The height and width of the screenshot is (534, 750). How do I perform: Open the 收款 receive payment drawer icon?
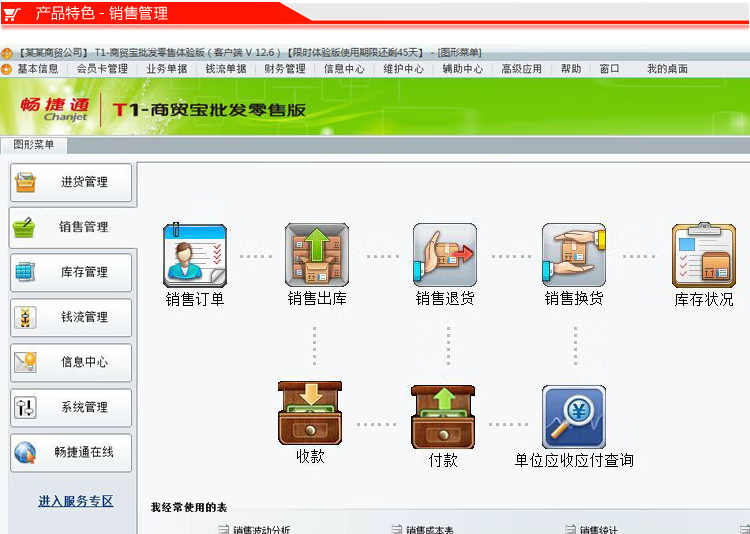[x=310, y=413]
